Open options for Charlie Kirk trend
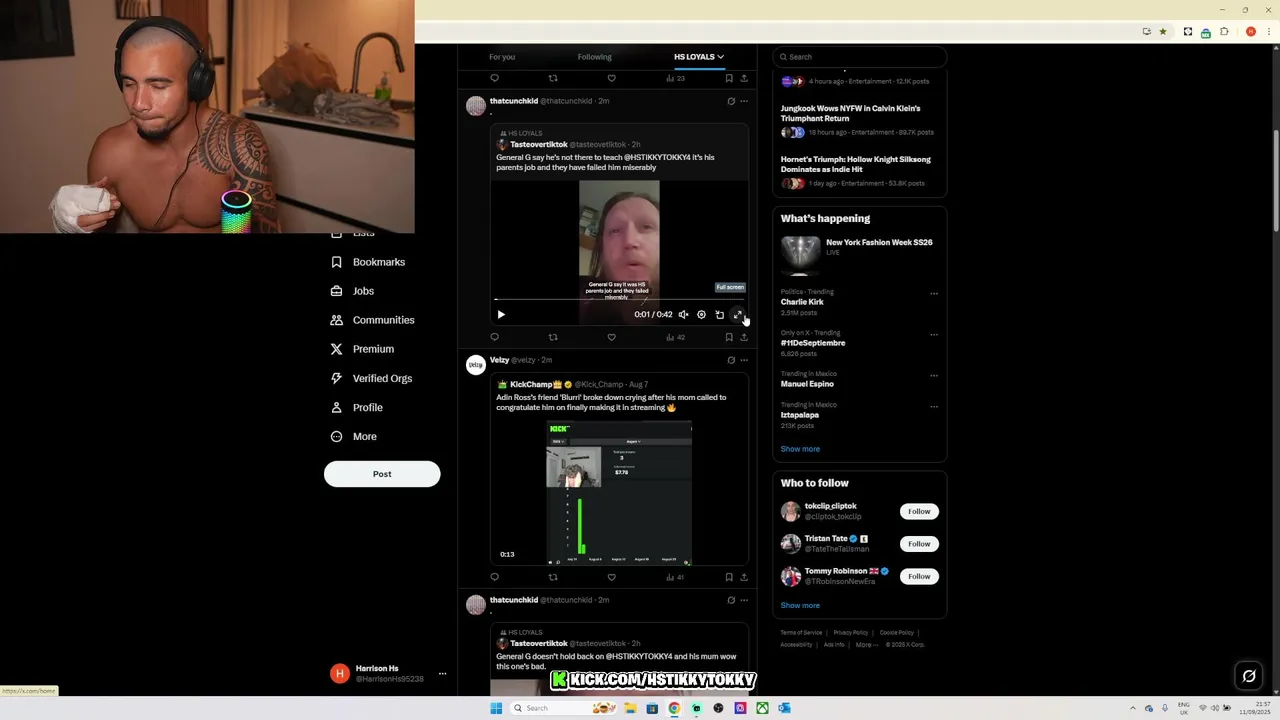This screenshot has width=1280, height=720. coord(934,294)
